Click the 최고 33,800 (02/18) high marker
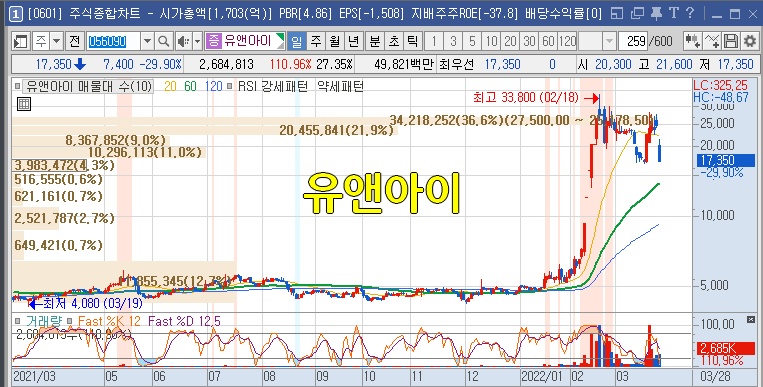Screen dimensions: 763x387 (526, 98)
